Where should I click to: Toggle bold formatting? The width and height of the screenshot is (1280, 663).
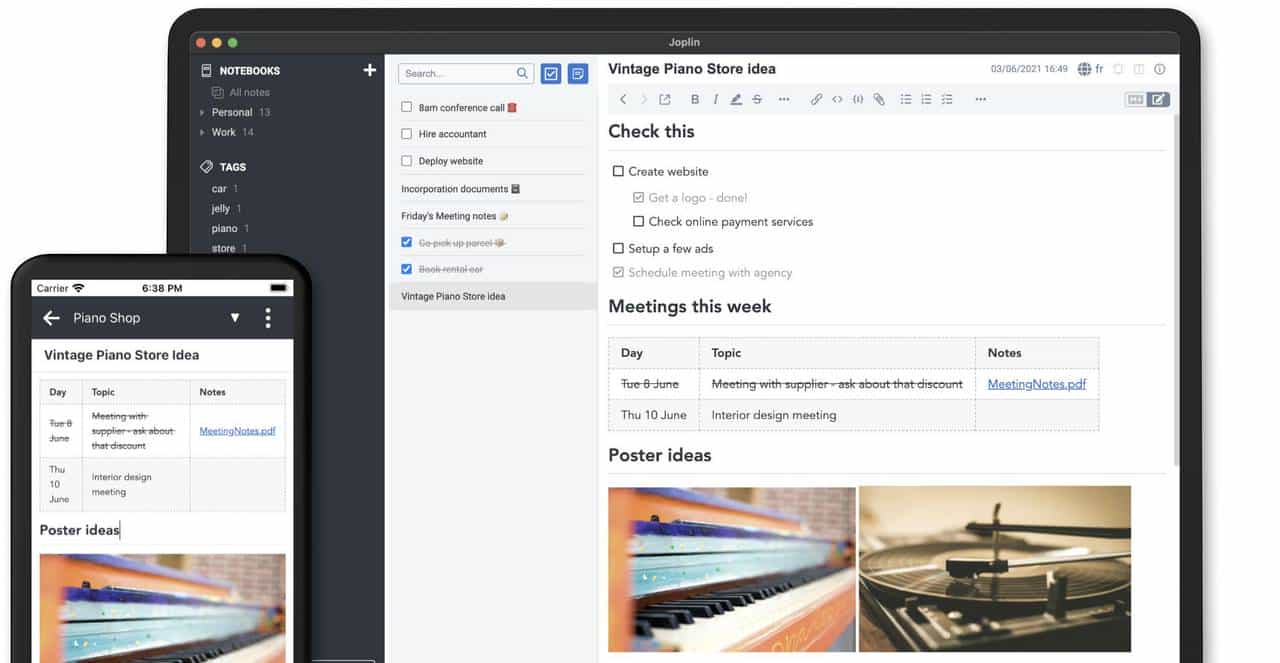(x=695, y=99)
